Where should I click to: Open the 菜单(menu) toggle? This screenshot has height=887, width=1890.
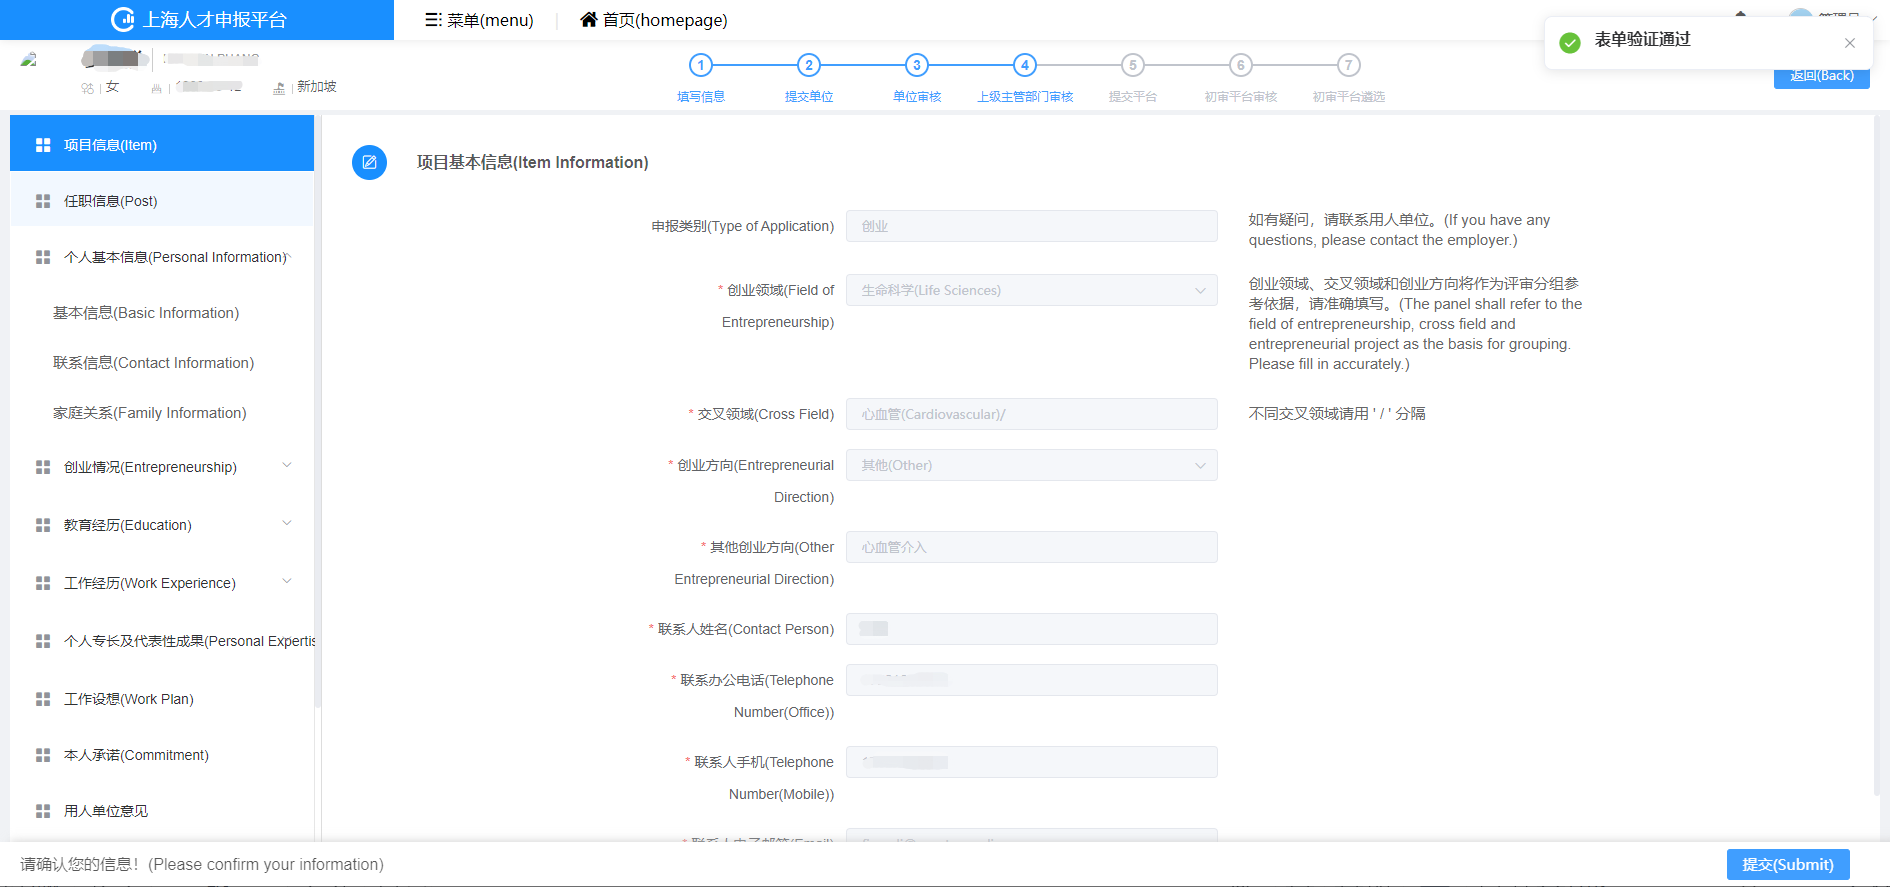point(479,20)
